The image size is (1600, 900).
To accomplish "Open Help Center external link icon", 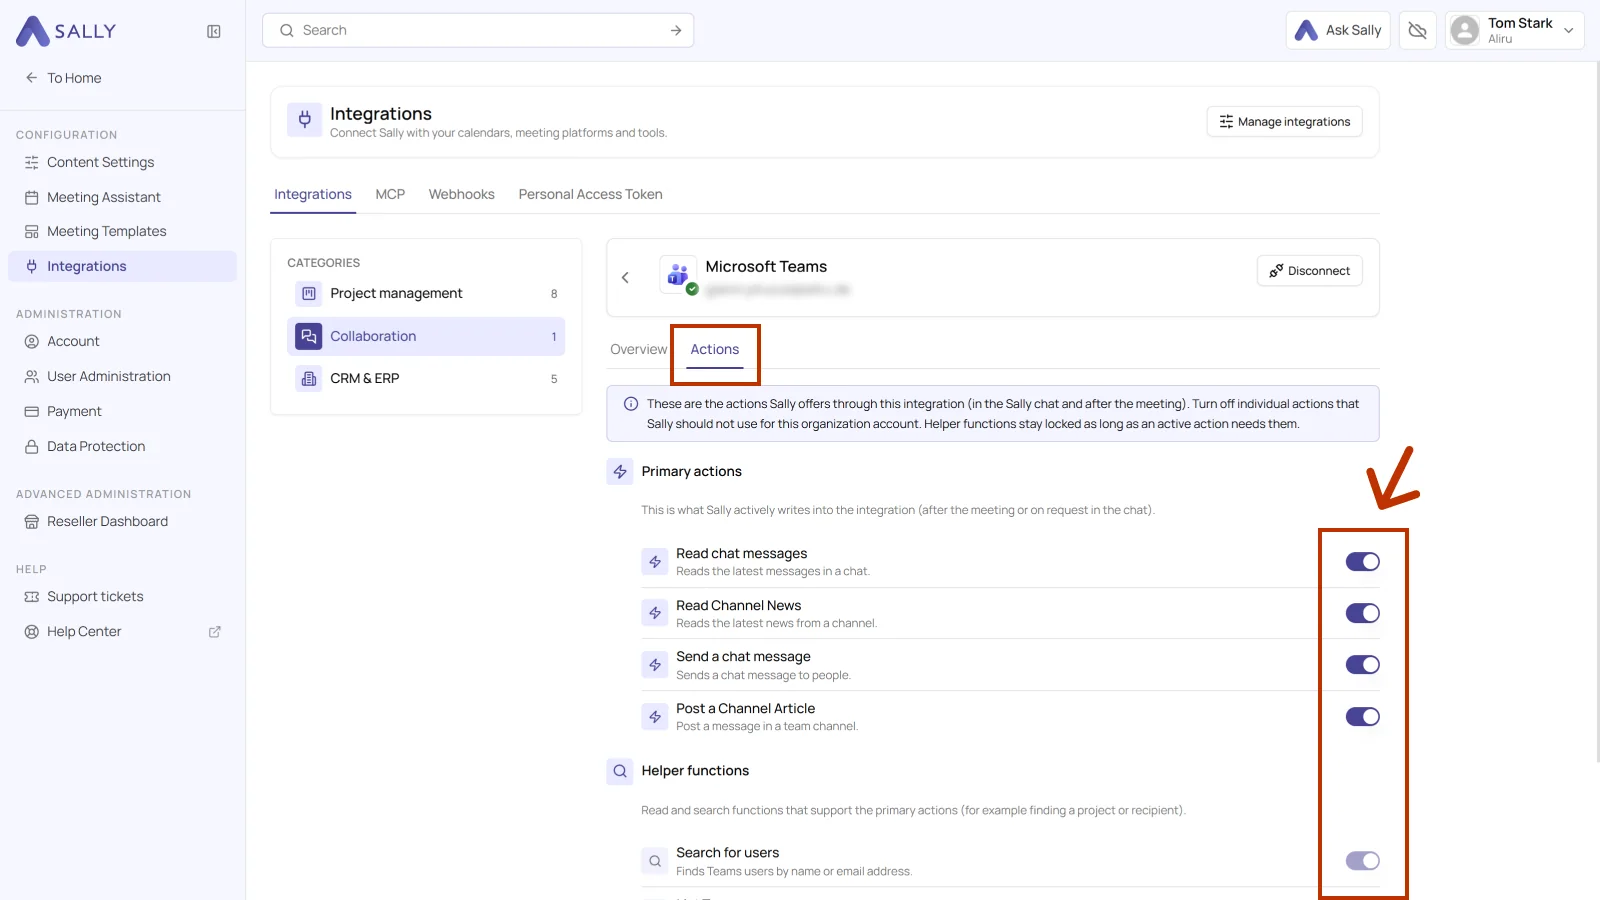I will tap(214, 632).
